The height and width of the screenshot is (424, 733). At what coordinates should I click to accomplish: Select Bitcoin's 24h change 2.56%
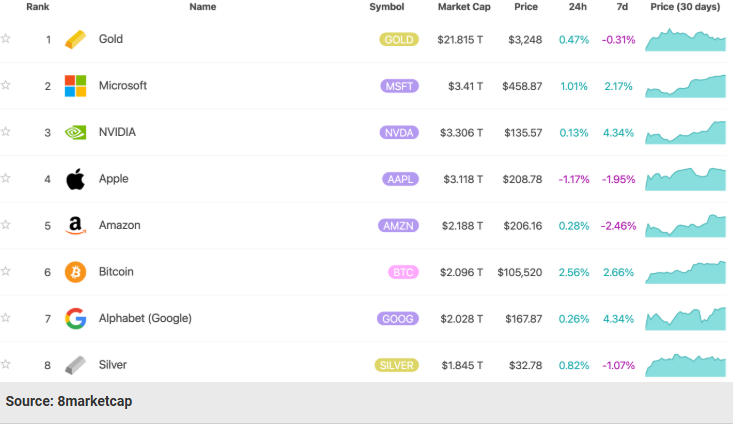[x=574, y=273]
